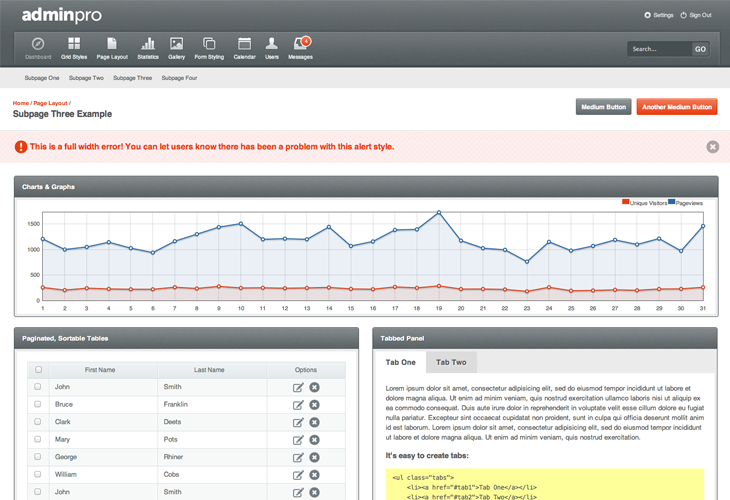Open Subpage One
Viewport: 730px width, 500px height.
point(42,78)
